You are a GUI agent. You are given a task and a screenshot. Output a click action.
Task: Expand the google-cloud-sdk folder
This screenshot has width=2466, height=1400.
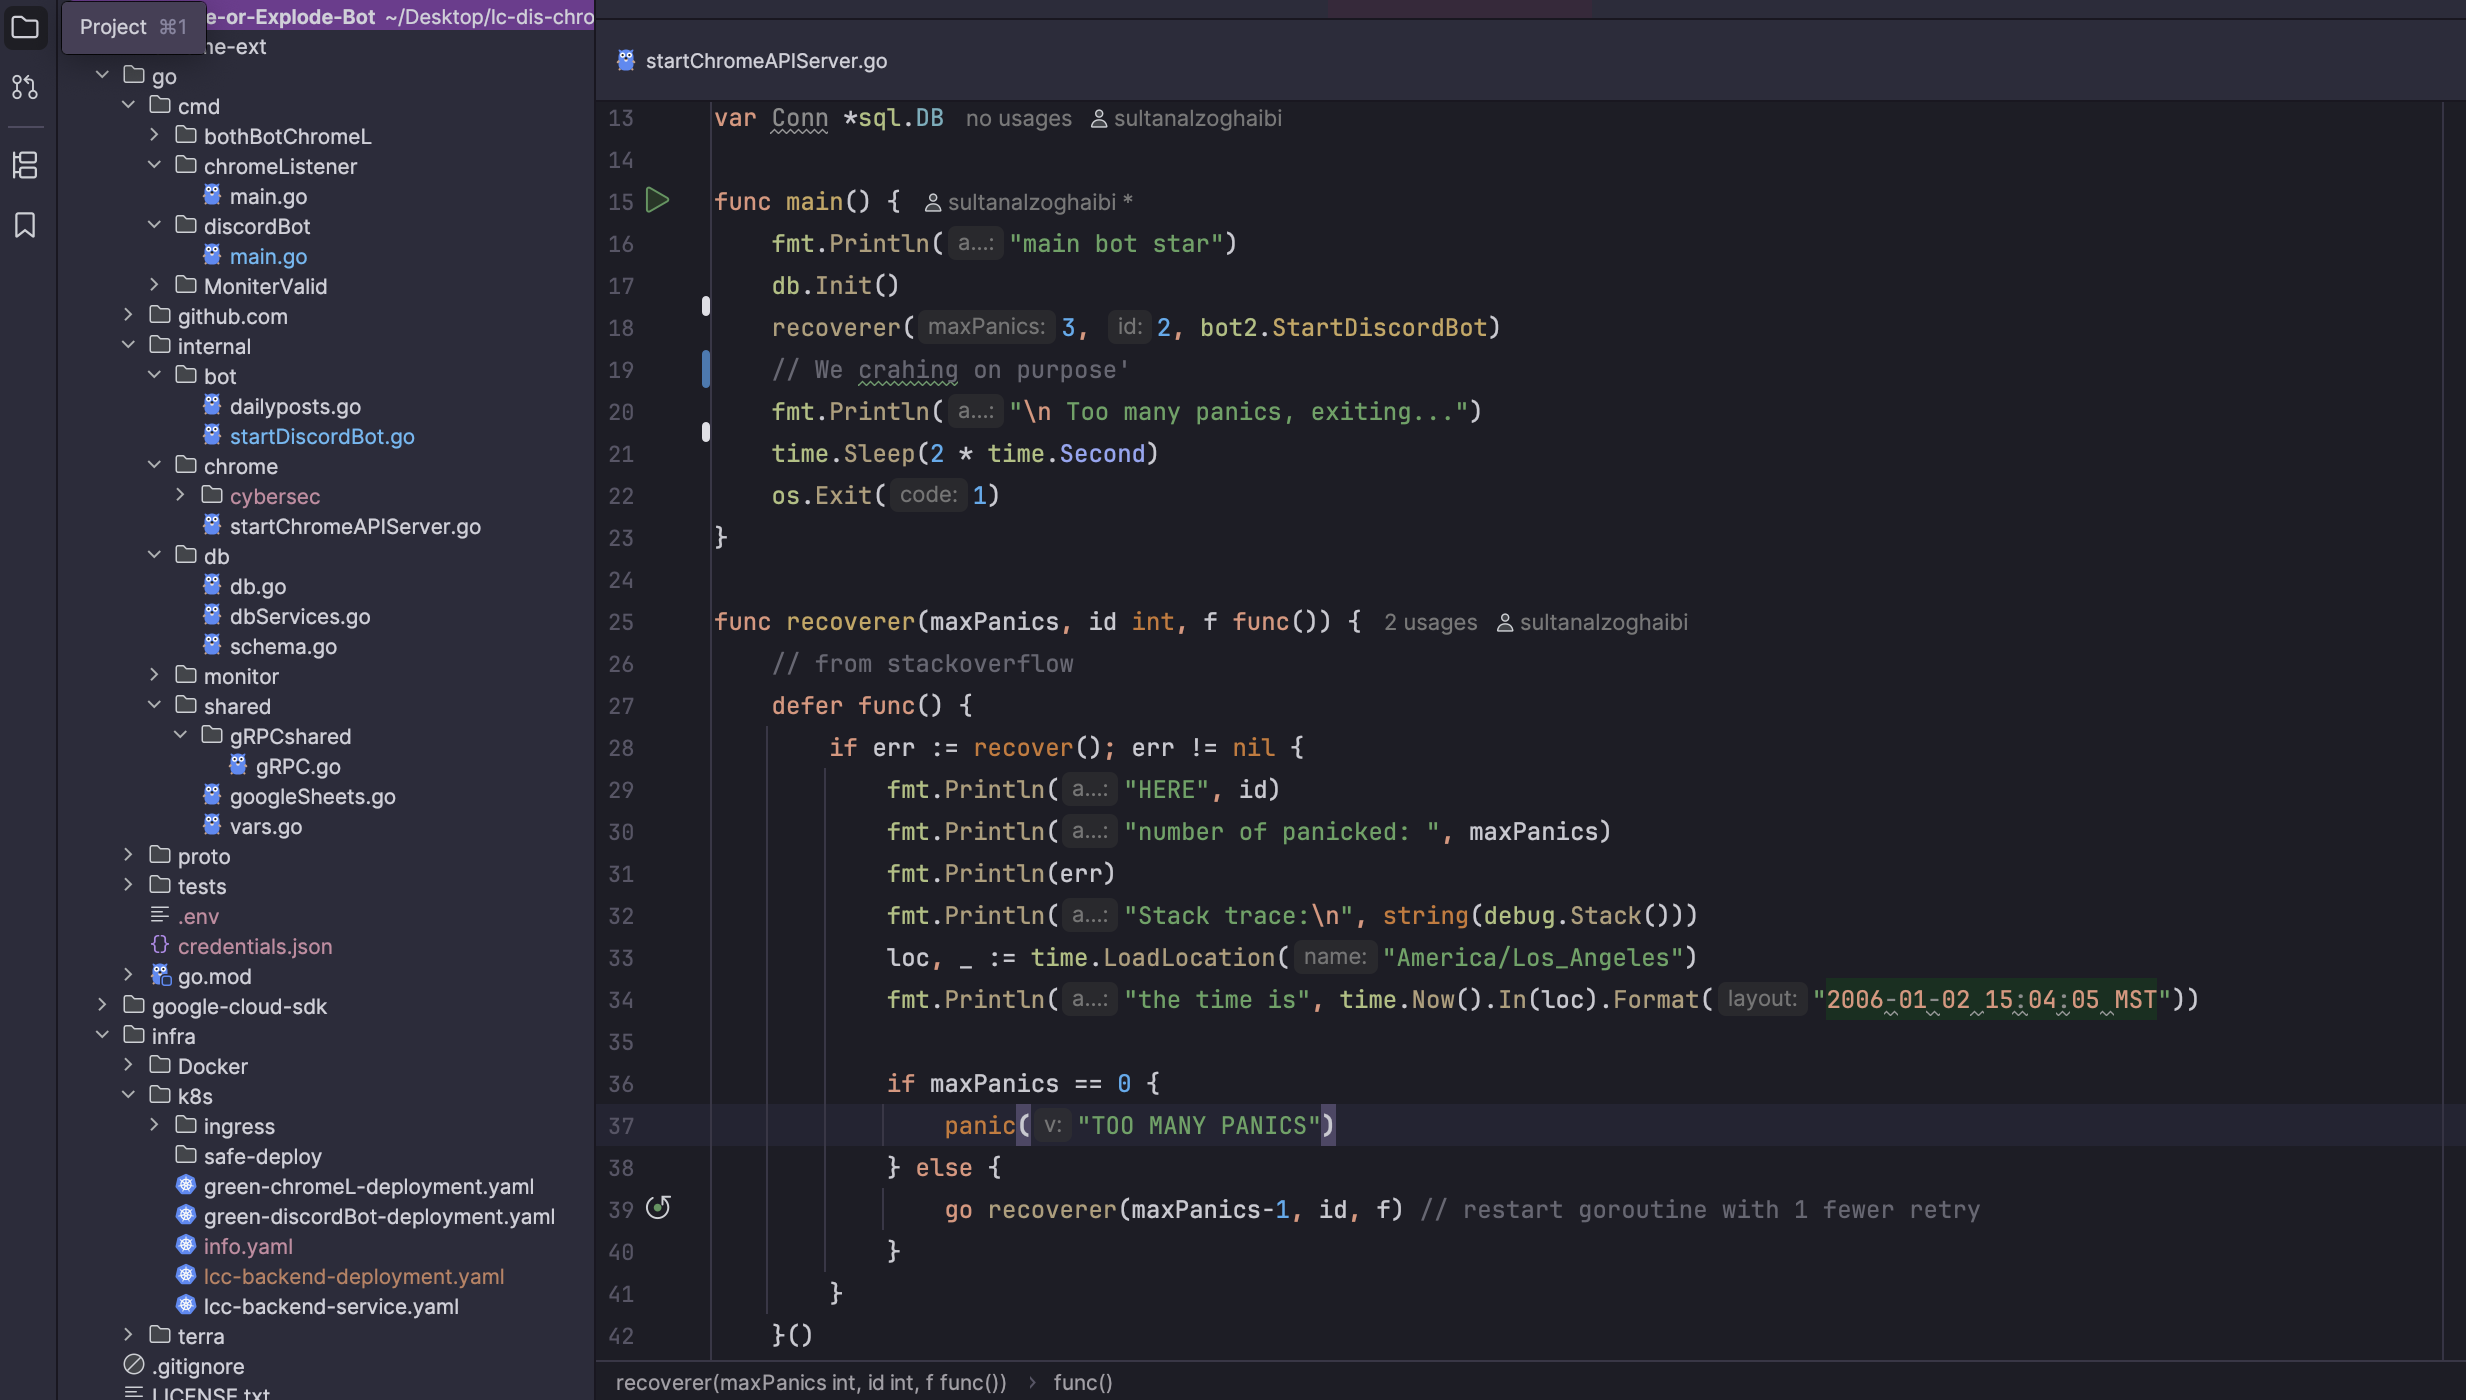point(102,1005)
